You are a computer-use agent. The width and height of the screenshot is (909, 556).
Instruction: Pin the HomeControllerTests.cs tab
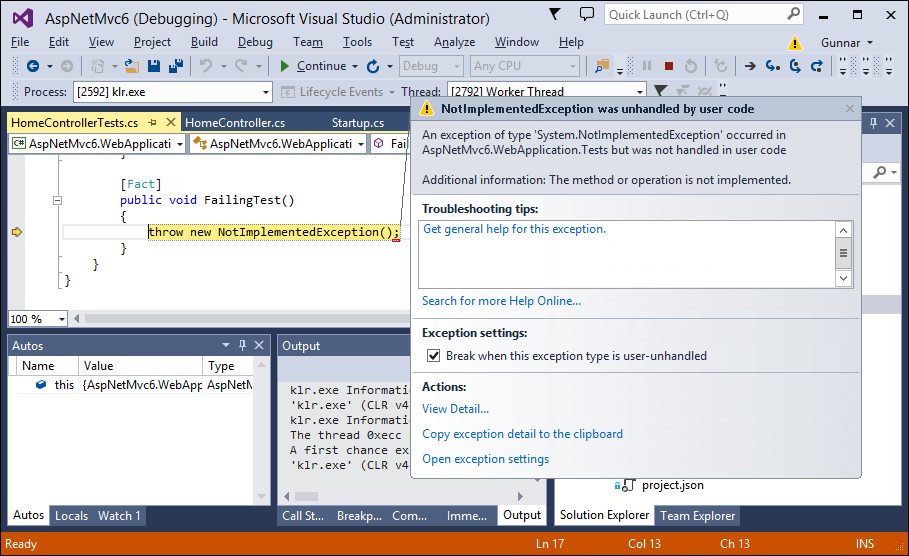(152, 122)
